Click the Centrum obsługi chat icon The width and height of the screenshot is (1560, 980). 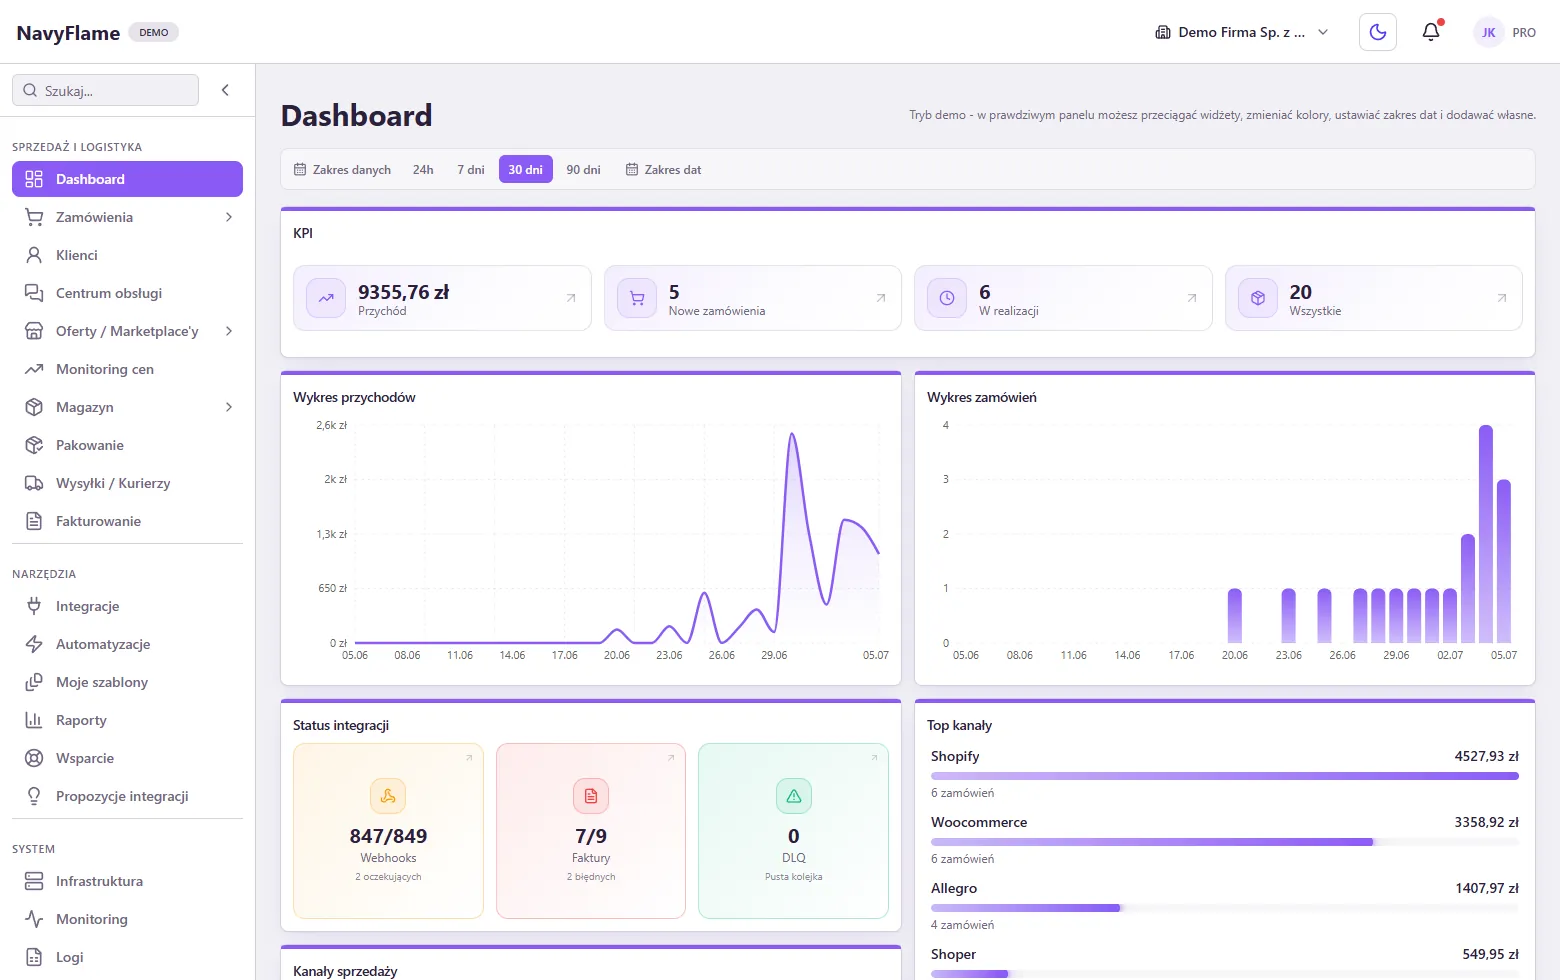point(34,293)
